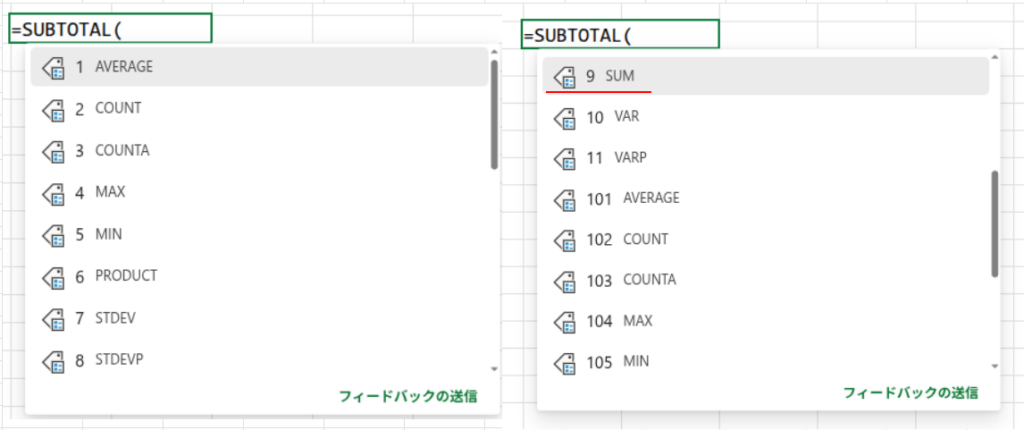Click the tag icon beside 1 AVERAGE
Viewport: 1024px width, 430px height.
point(54,67)
